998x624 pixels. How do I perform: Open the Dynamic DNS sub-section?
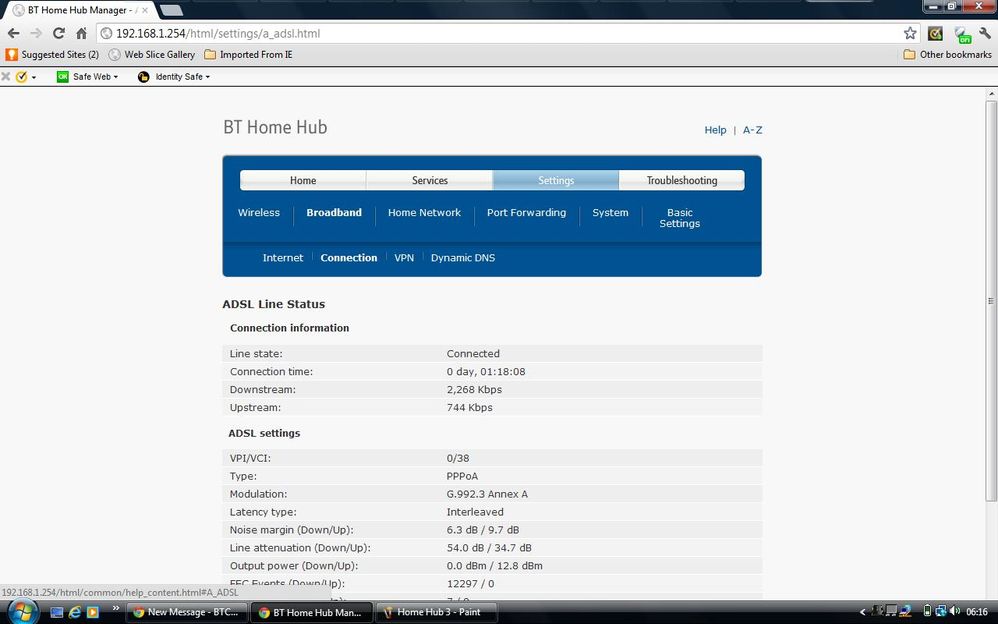click(463, 258)
